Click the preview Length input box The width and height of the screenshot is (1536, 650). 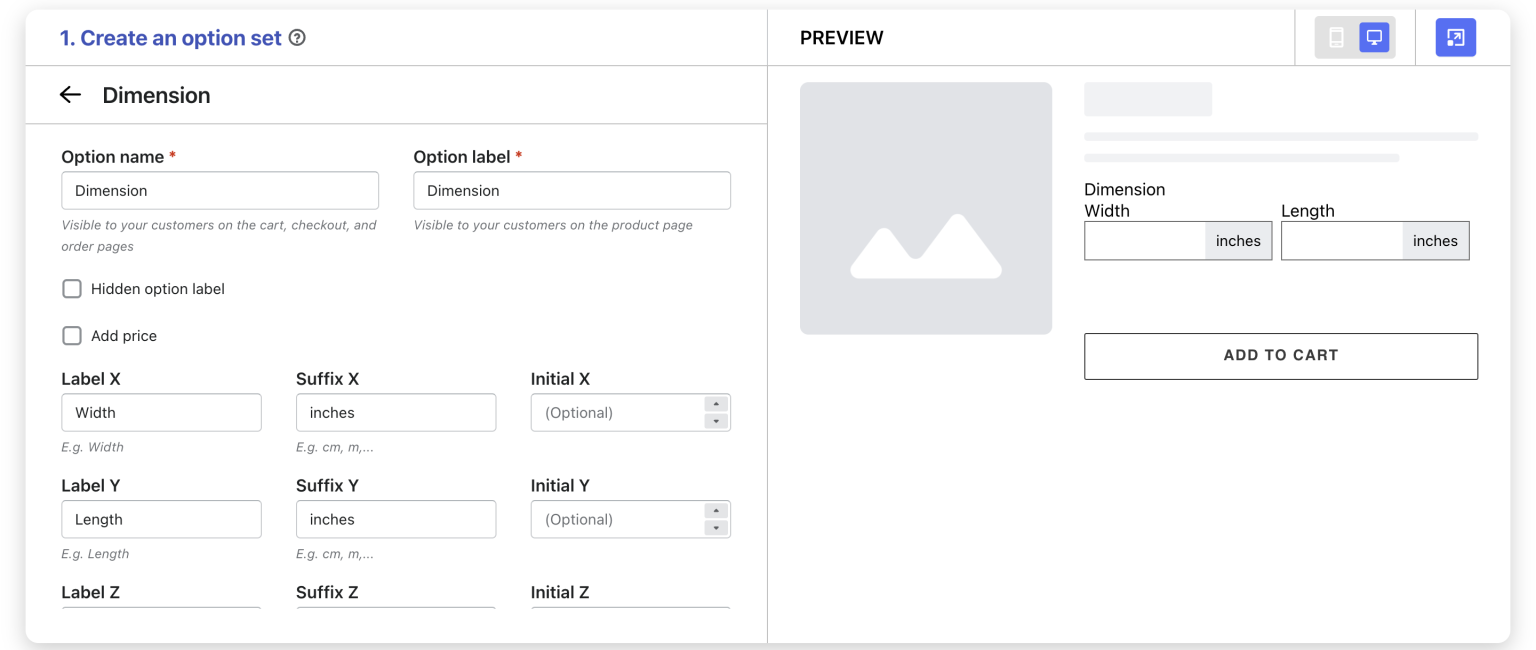[x=1342, y=241]
